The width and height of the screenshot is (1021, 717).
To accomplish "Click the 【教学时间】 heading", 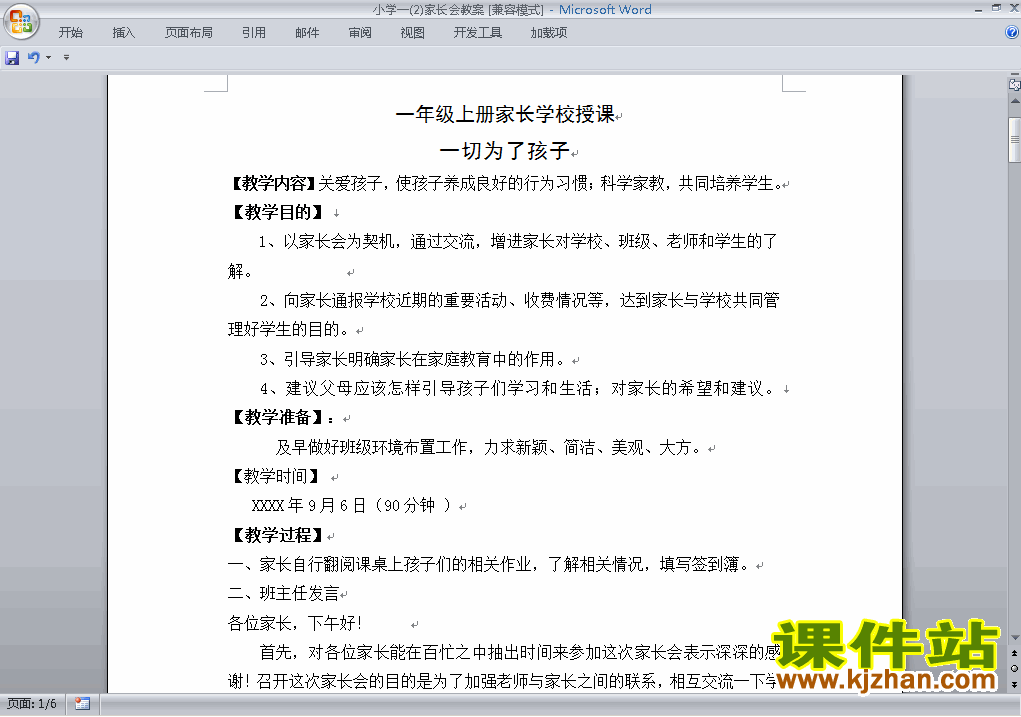I will point(276,477).
